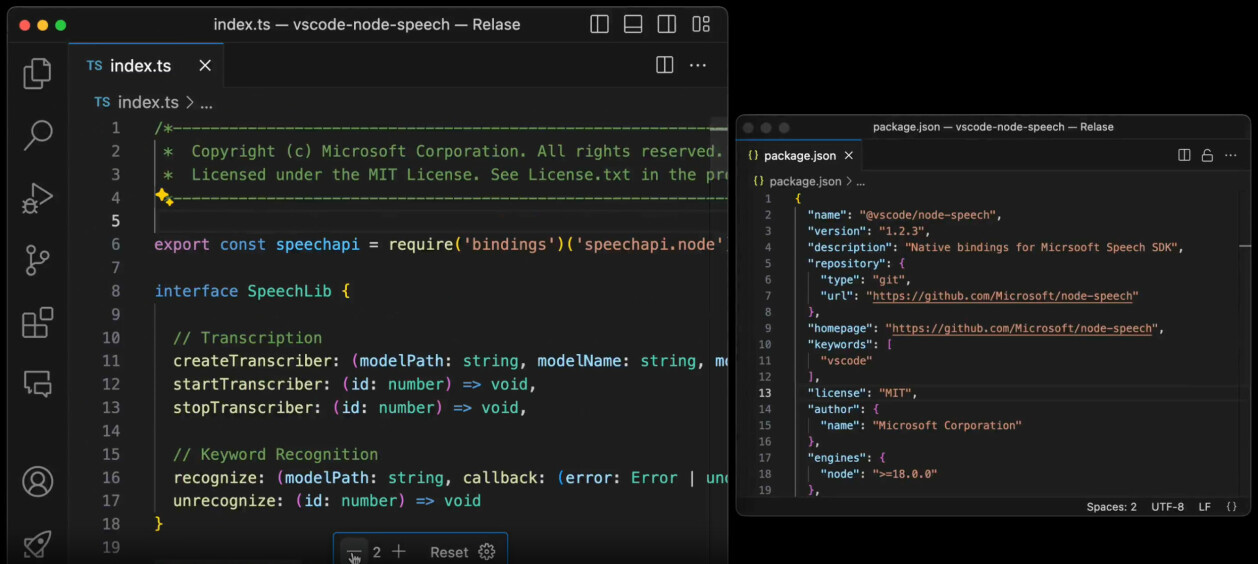Screen dimensions: 1258x564
Task: Toggle primary side bar layout icon
Action: coord(600,25)
